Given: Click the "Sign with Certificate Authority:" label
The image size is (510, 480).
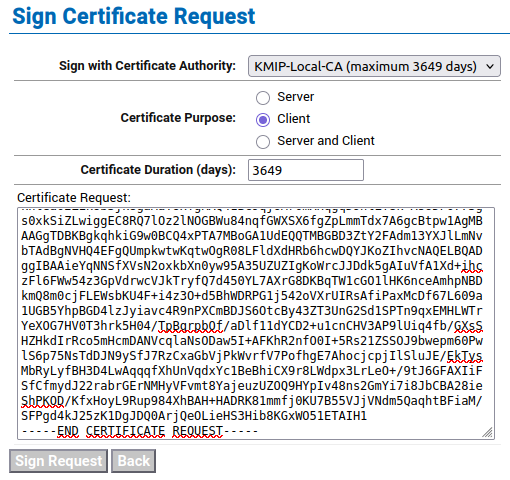Looking at the screenshot, I should [x=147, y=66].
